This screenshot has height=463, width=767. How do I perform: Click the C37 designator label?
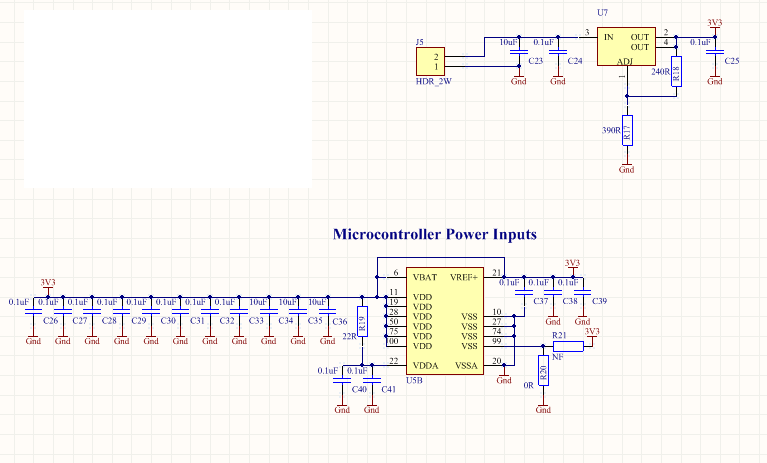541,301
